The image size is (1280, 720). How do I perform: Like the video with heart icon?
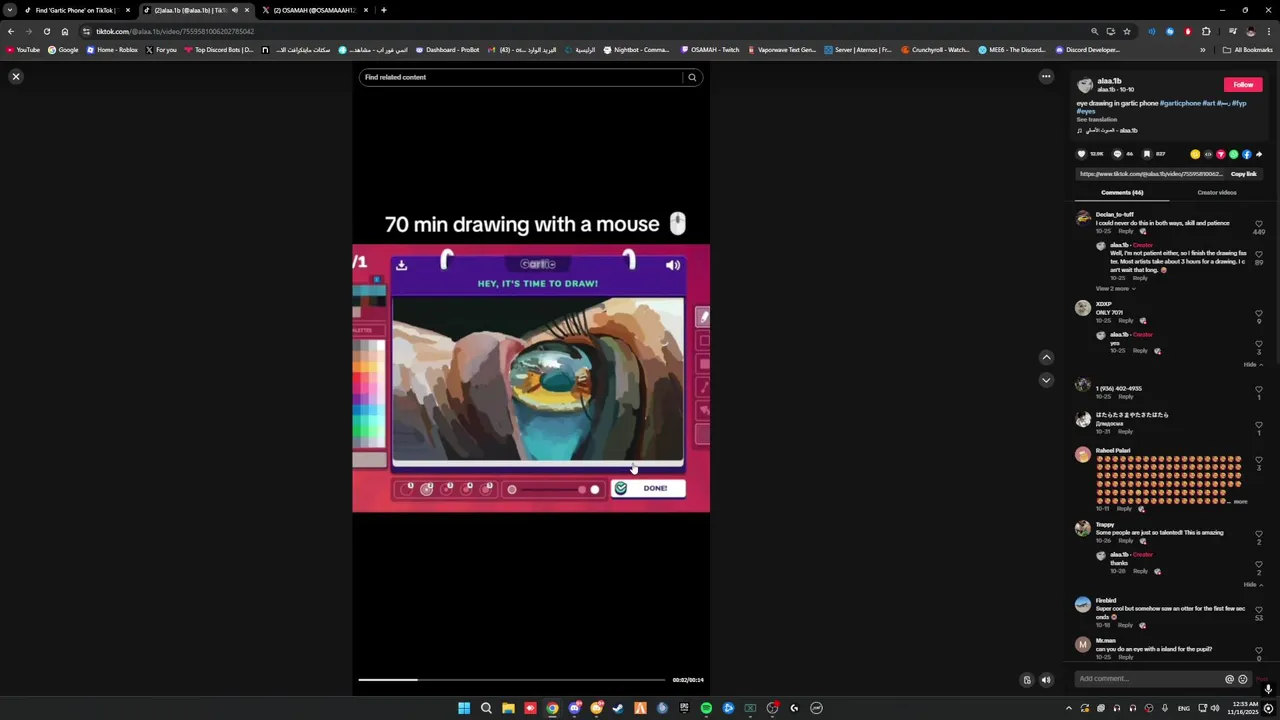[1081, 154]
